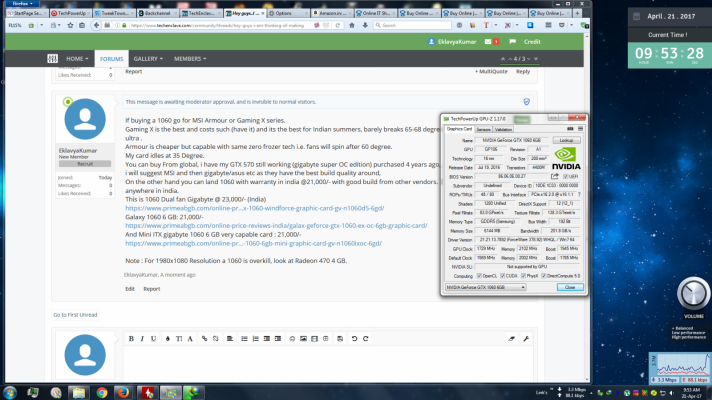This screenshot has width=712, height=400.
Task: Open the inbox envelope icon in the green header
Action: click(x=488, y=41)
